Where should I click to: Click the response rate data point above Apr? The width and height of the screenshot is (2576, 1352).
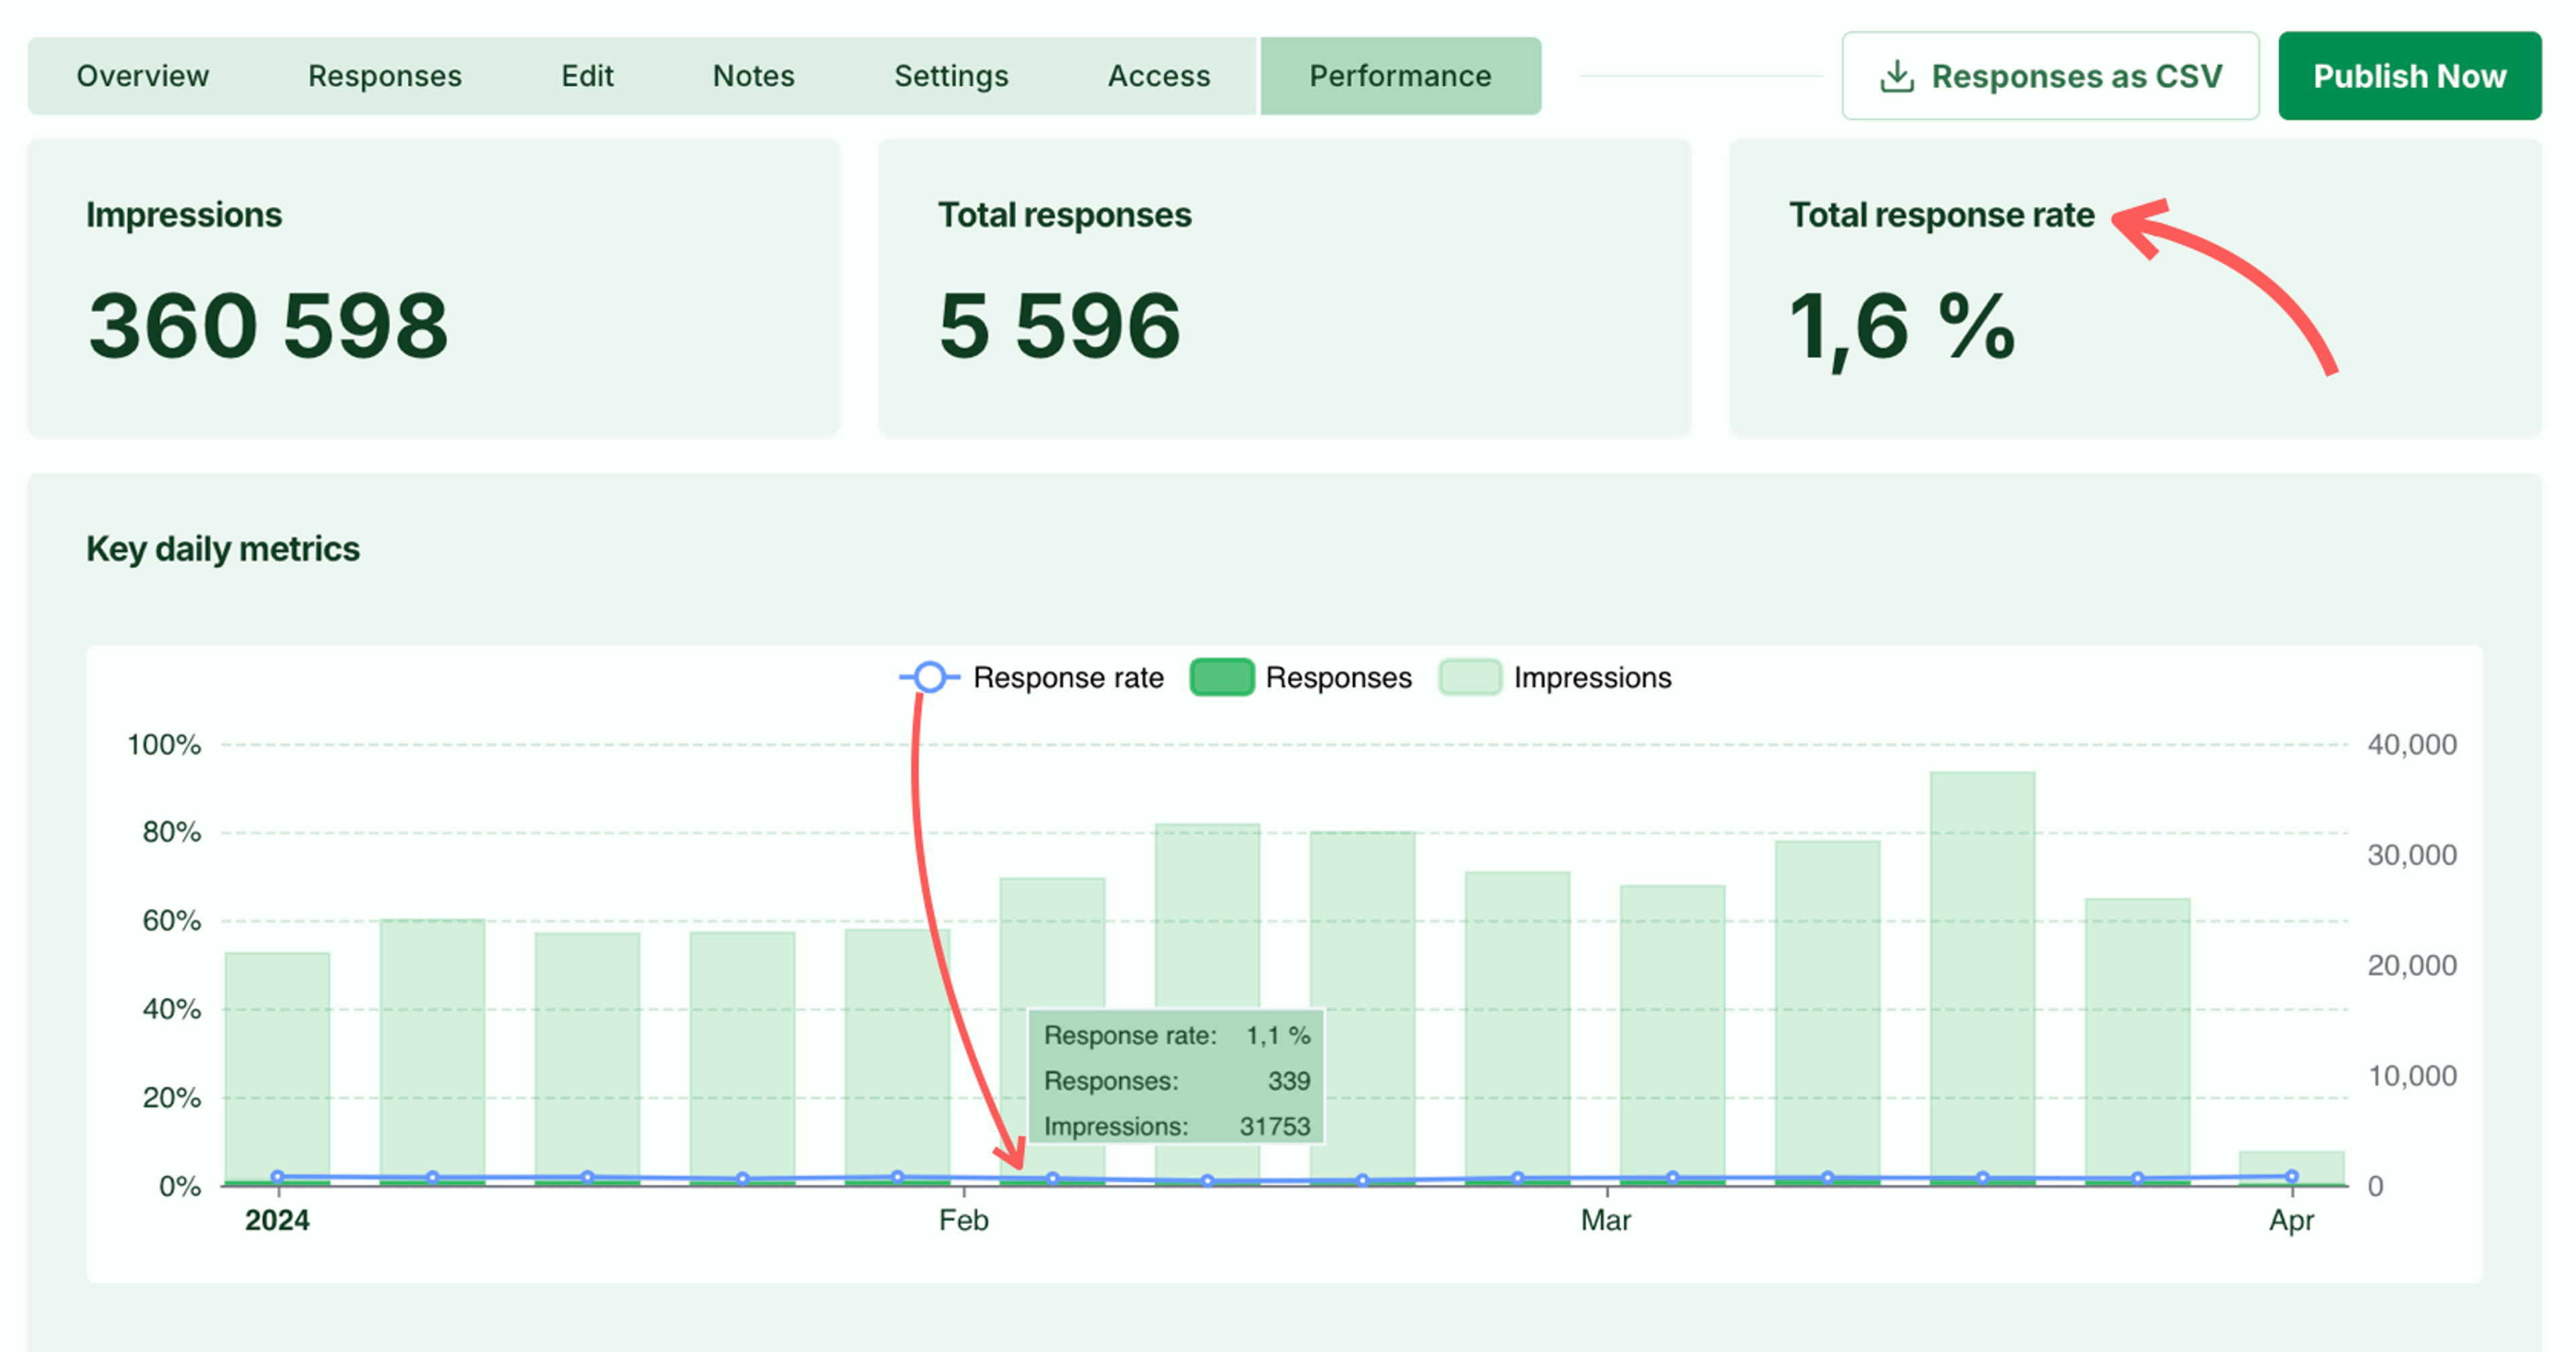(2291, 1176)
